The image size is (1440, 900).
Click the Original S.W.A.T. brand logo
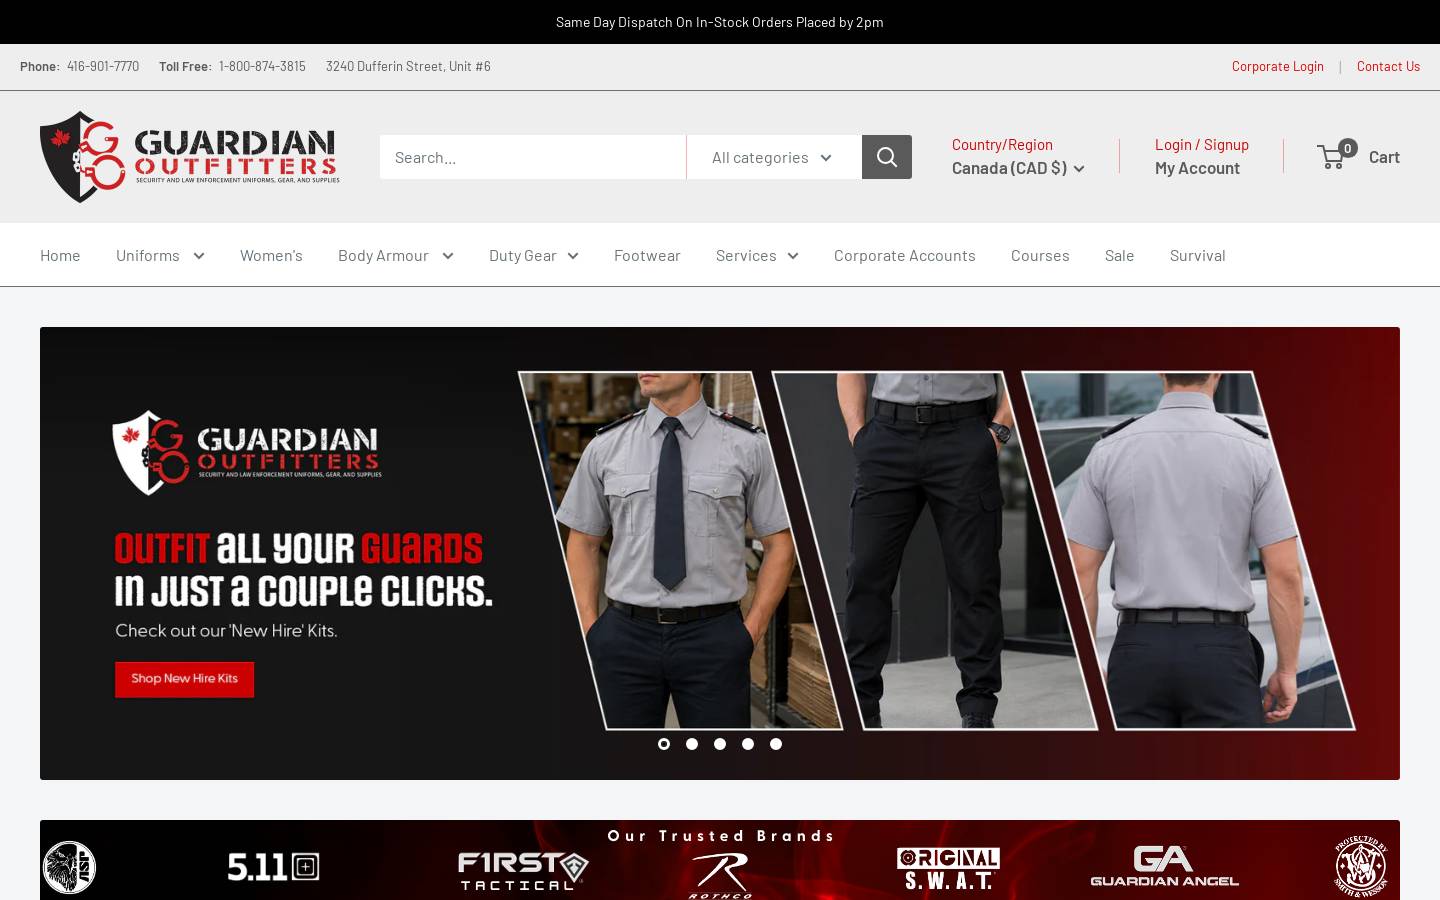(948, 868)
